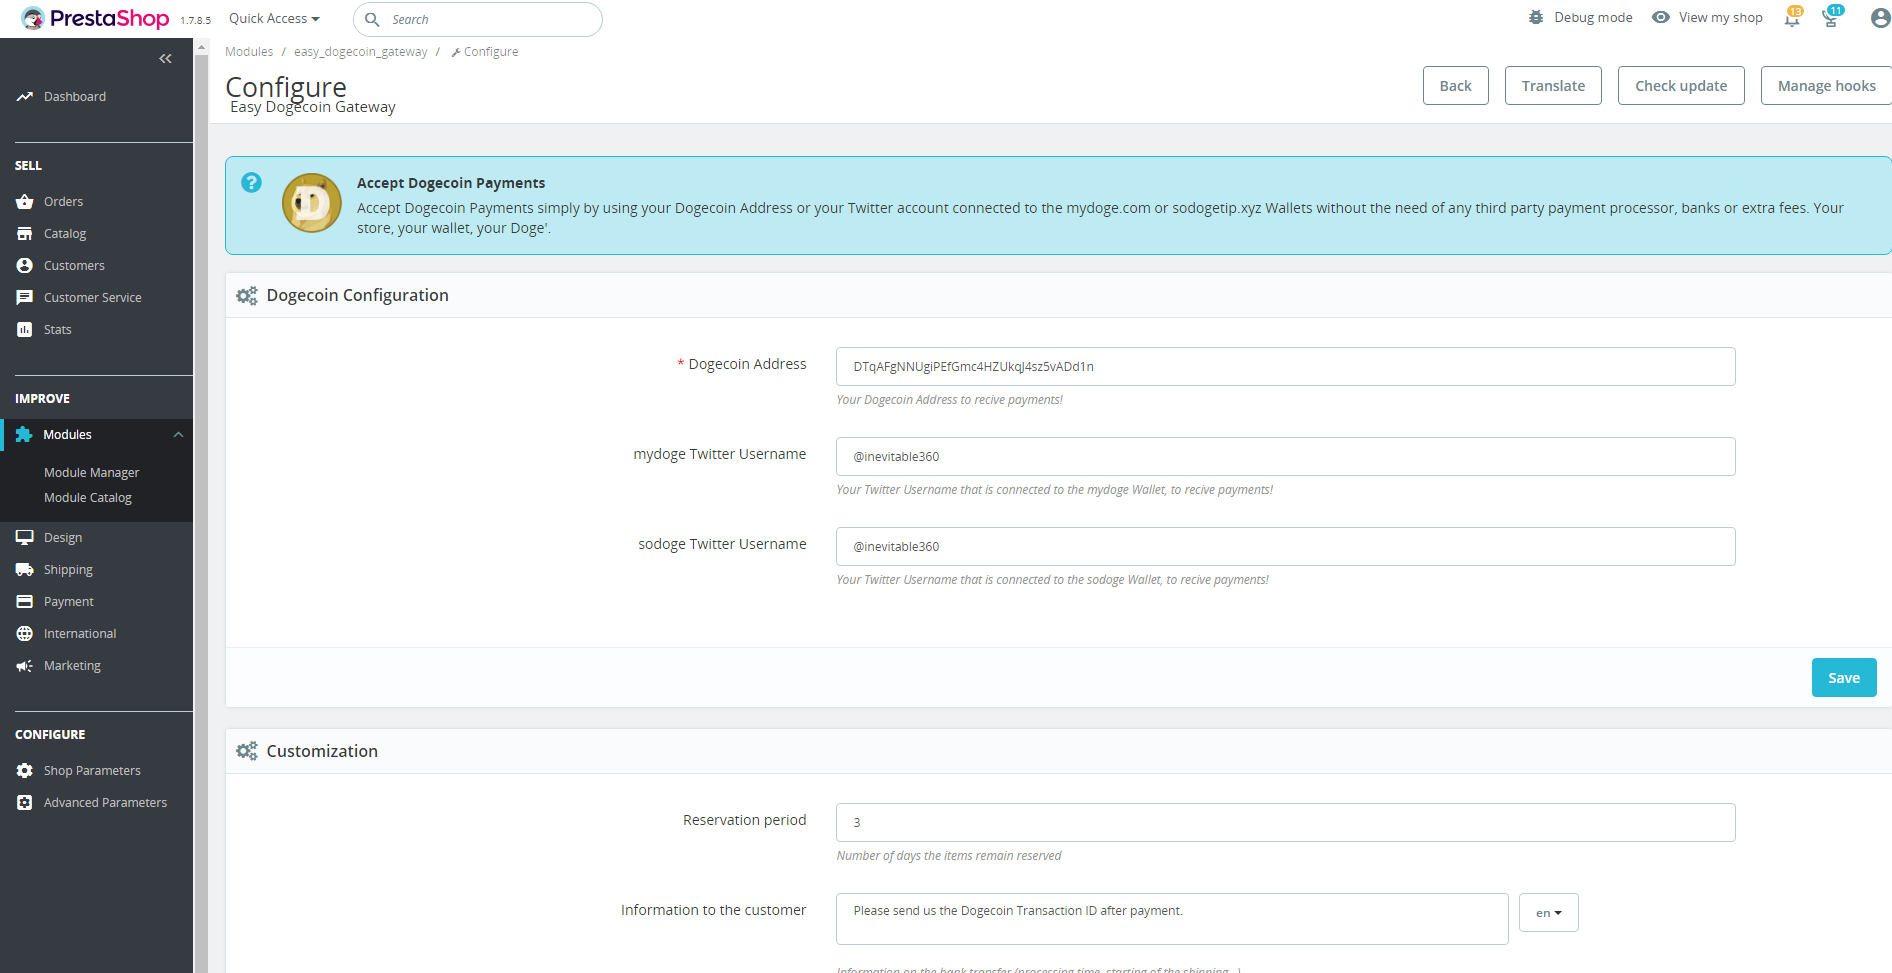Click the Manage hooks button

point(1826,86)
